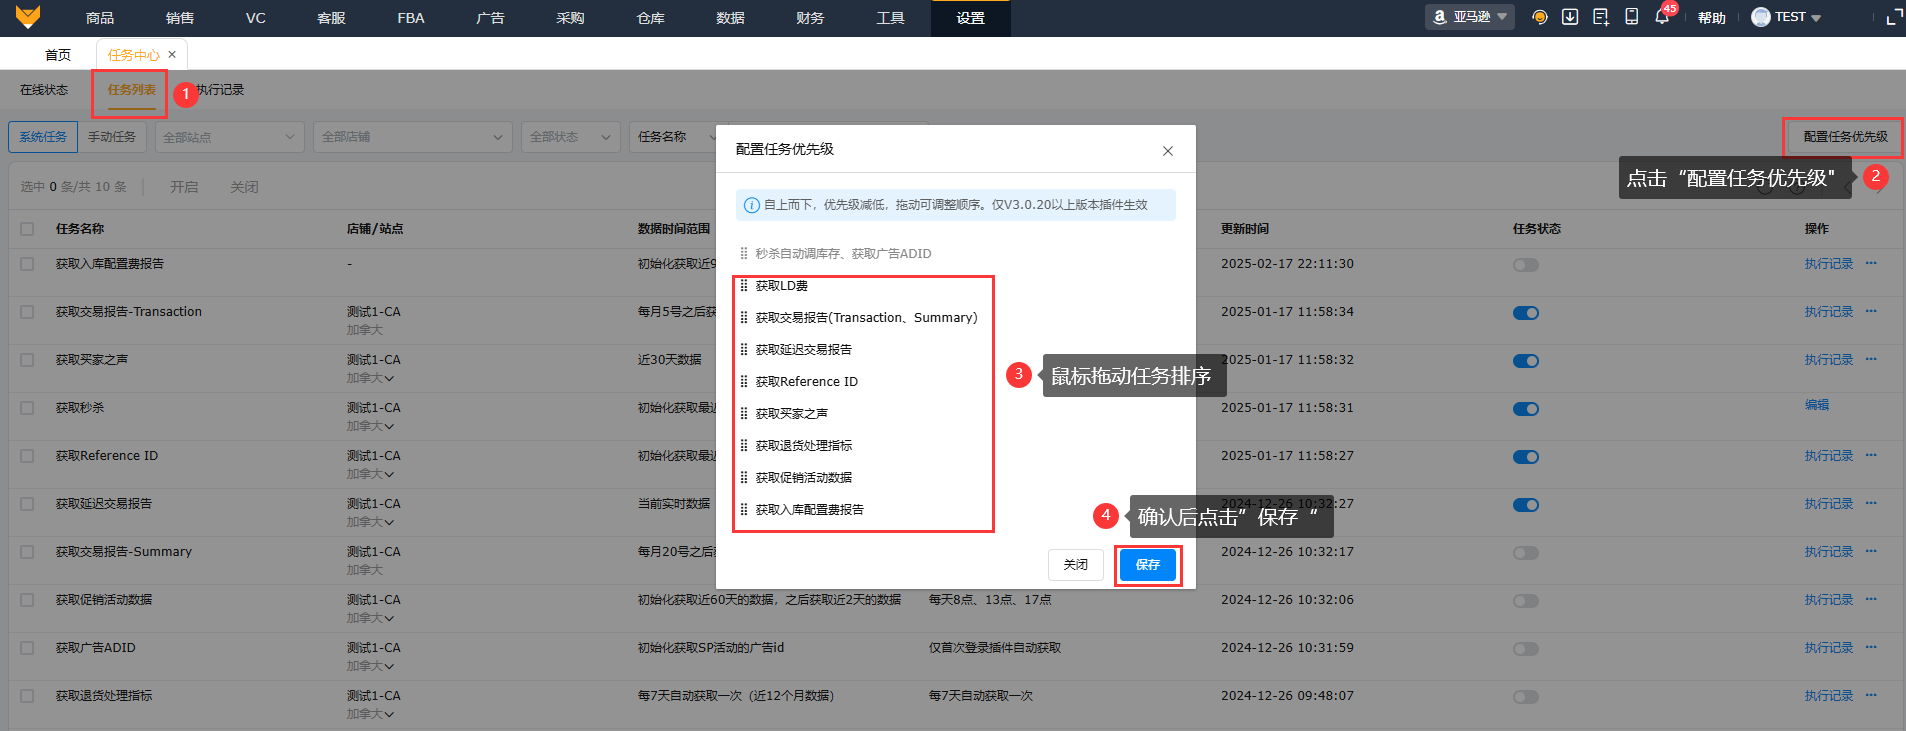Image resolution: width=1906 pixels, height=731 pixels.
Task: Click the fullscreen expand icon
Action: 1894,17
